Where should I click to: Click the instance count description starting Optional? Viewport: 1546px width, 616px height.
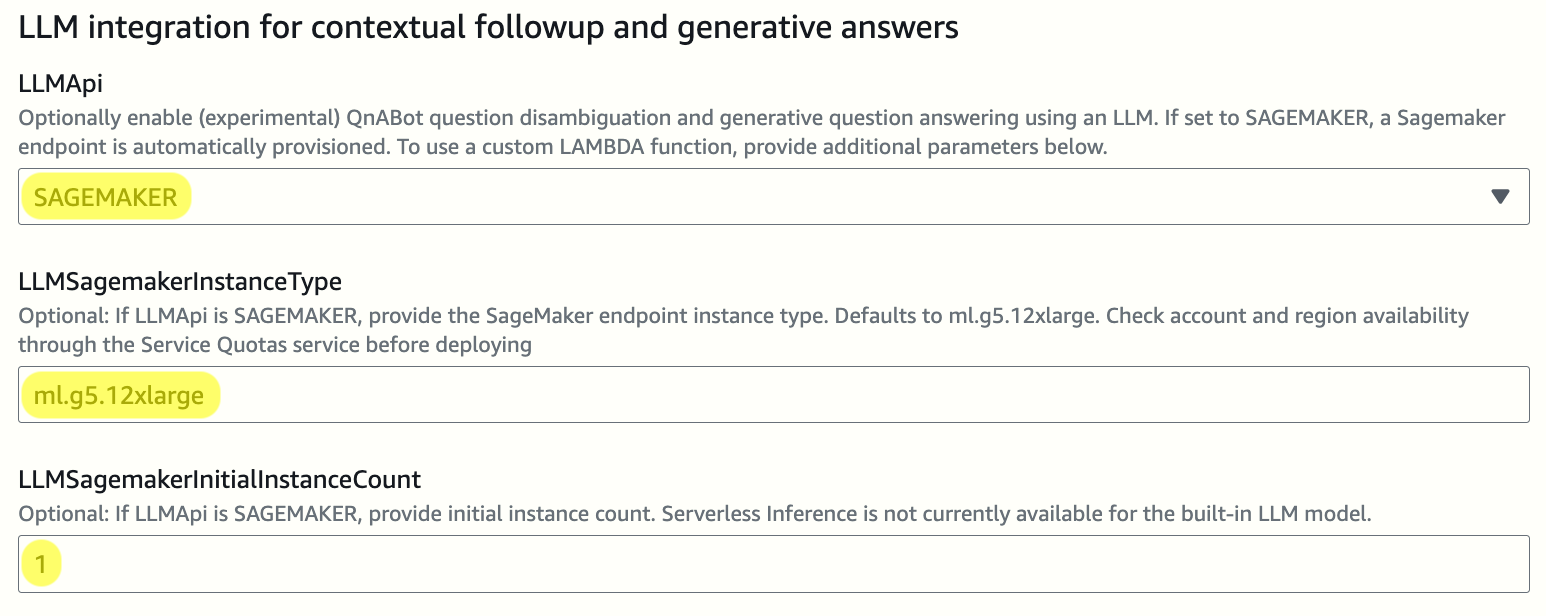click(x=695, y=515)
